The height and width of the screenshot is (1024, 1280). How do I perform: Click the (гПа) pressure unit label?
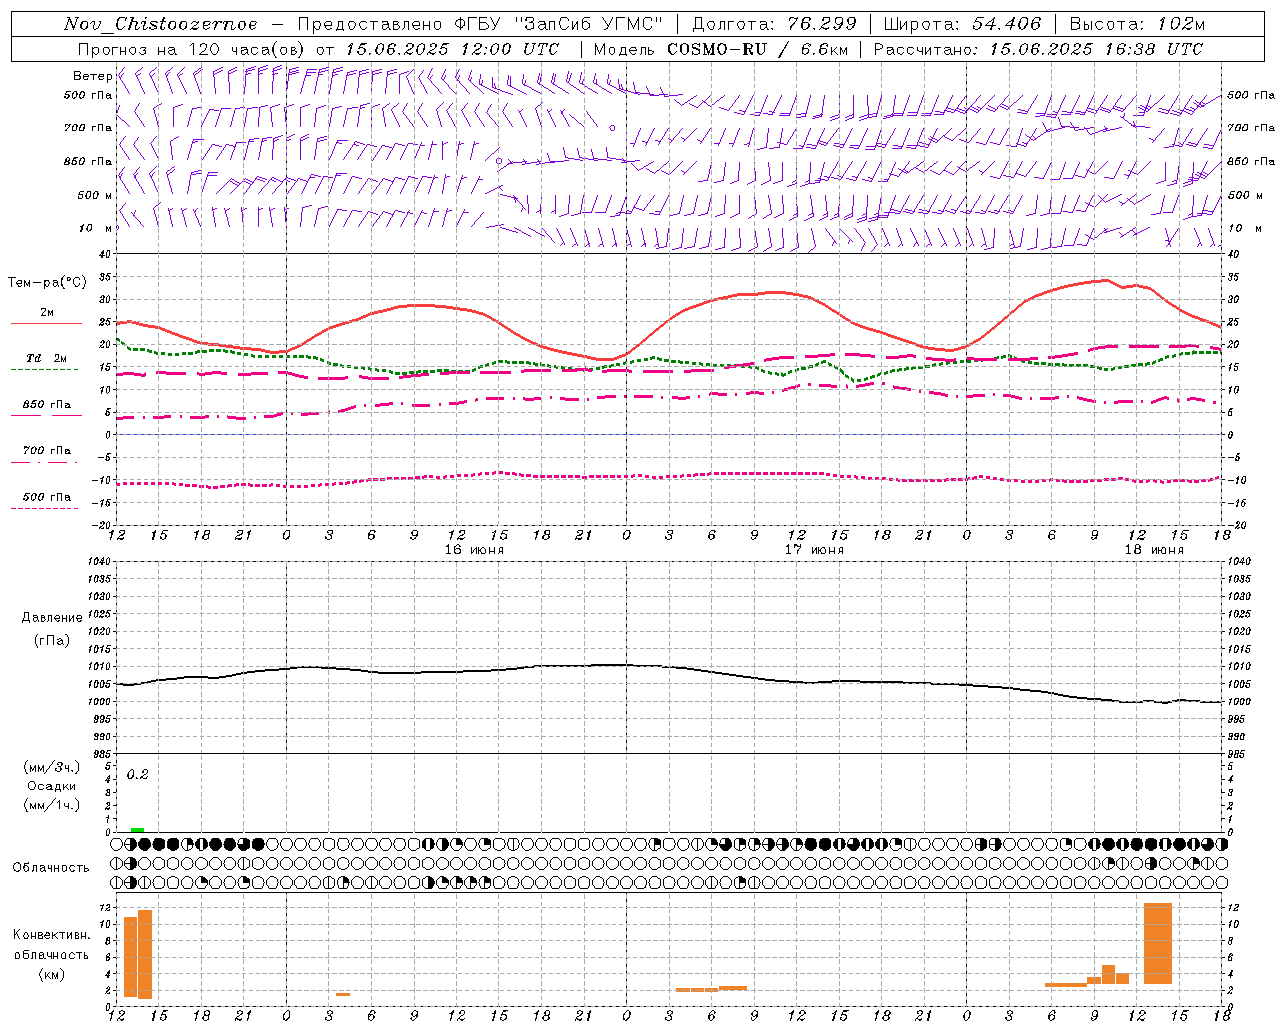point(51,641)
